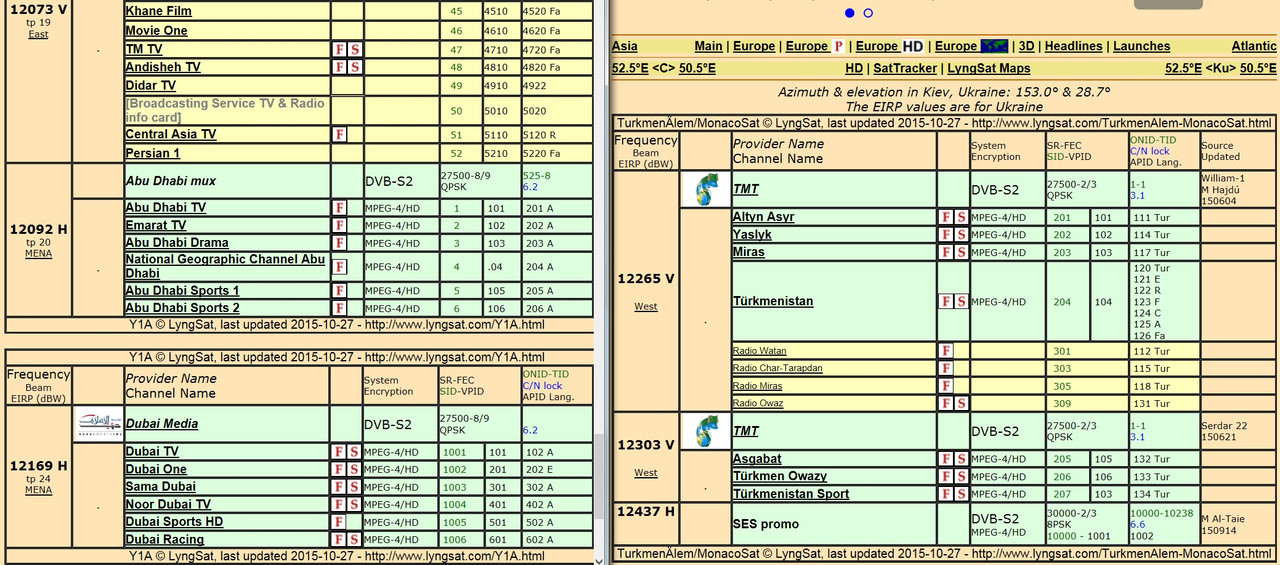The height and width of the screenshot is (565, 1280).
Task: Open the SatTracker link
Action: (905, 68)
